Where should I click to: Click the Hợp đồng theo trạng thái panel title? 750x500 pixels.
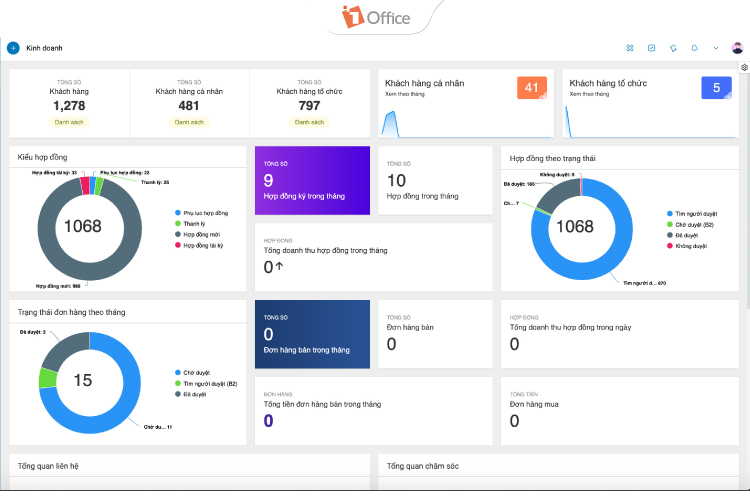click(552, 158)
